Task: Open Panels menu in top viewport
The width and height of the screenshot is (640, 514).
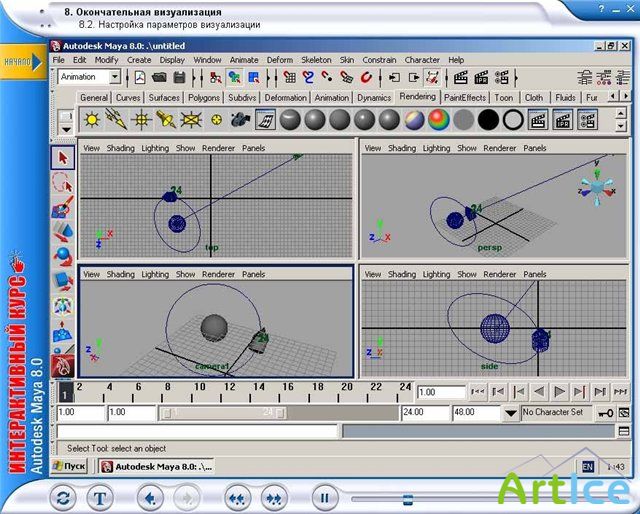Action: (x=253, y=148)
